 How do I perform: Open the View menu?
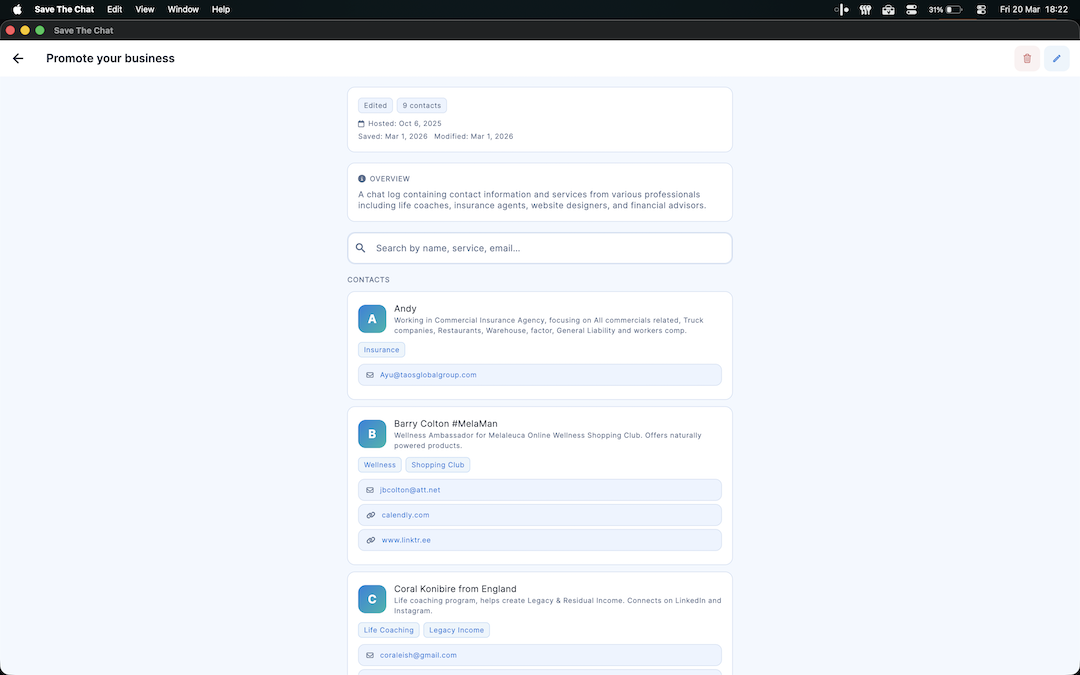click(x=144, y=9)
